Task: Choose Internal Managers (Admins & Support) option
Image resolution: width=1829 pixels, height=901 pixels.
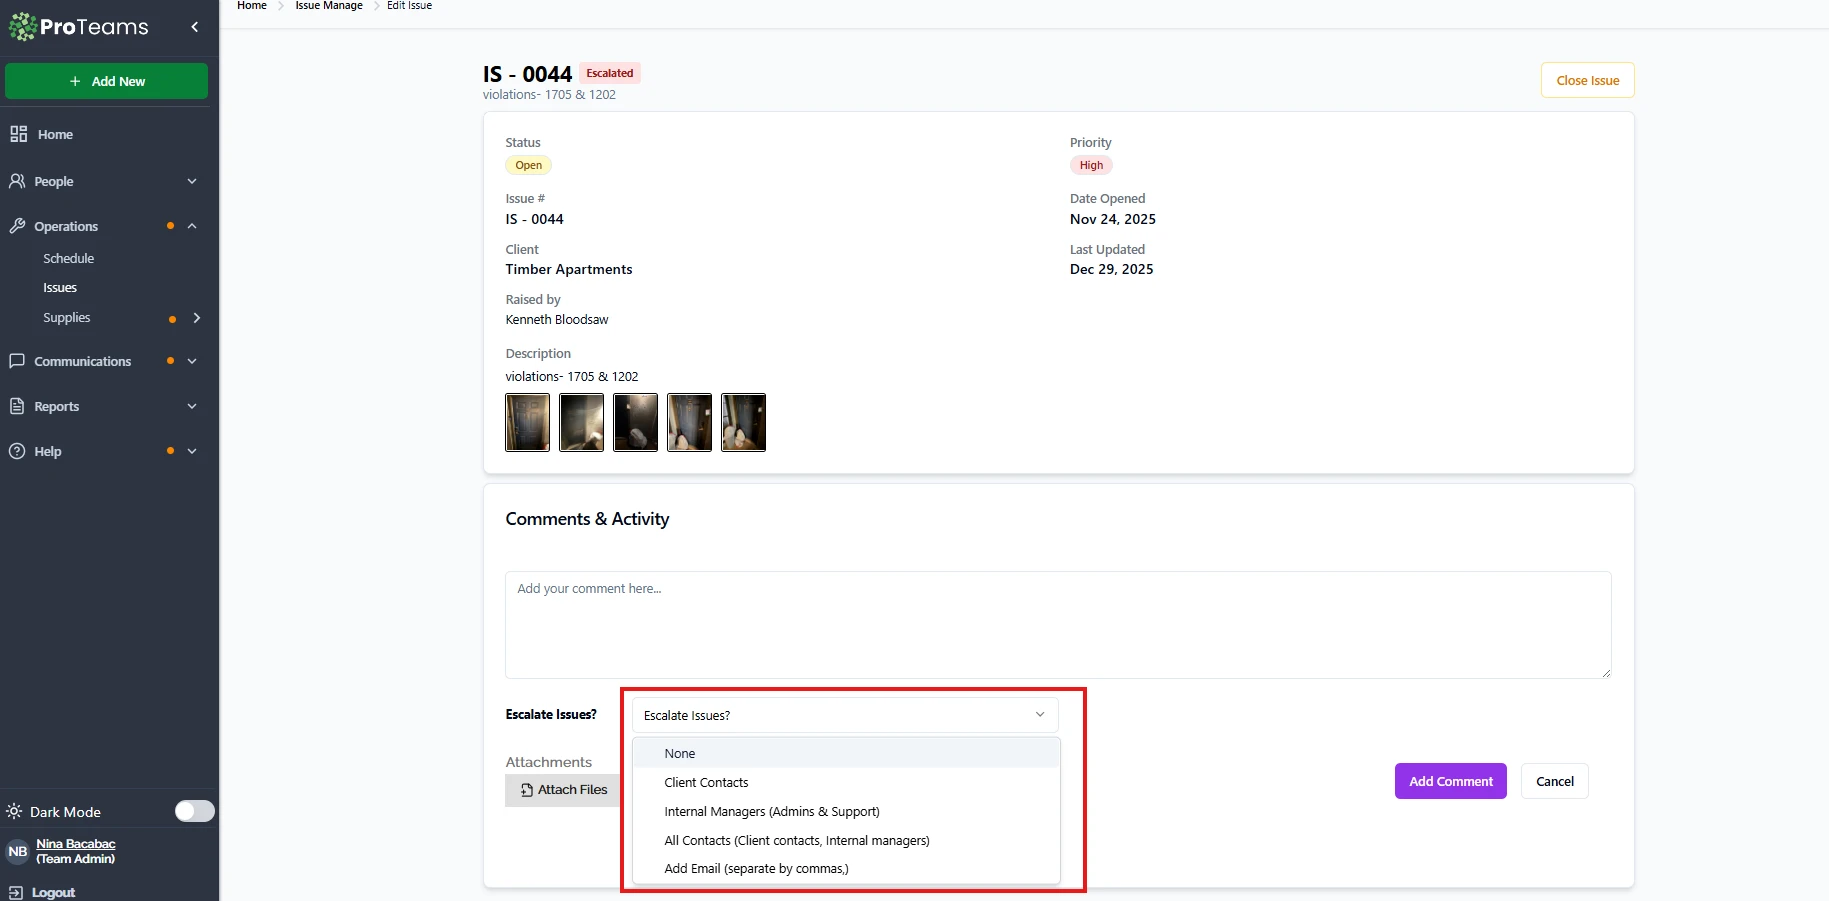Action: pyautogui.click(x=771, y=811)
